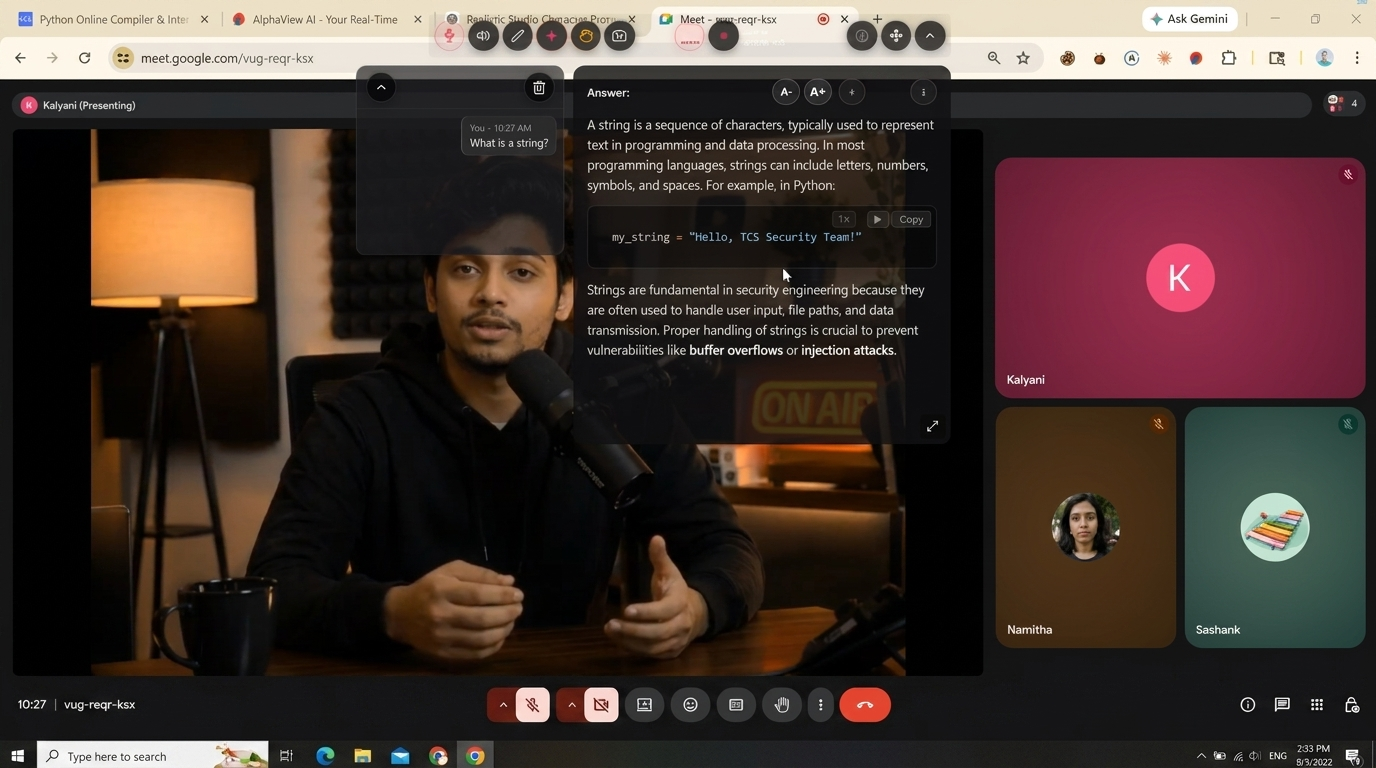Click the Windows Start button
This screenshot has height=768, width=1376.
(17, 756)
